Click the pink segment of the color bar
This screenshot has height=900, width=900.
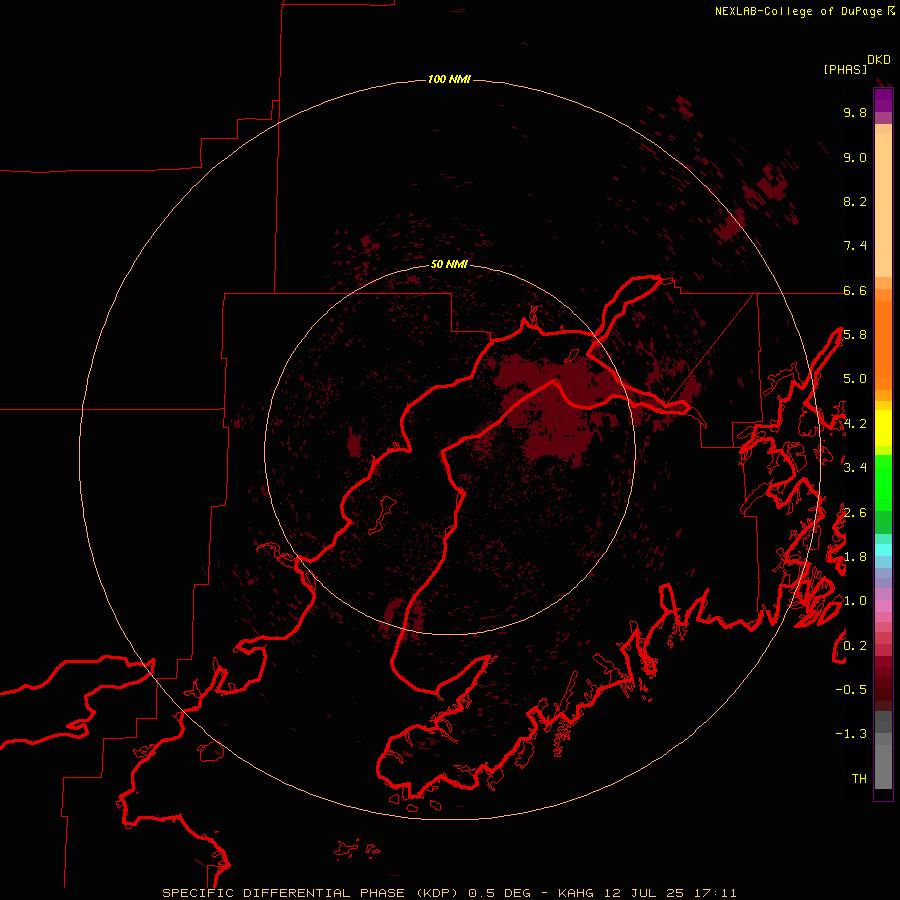pos(883,606)
